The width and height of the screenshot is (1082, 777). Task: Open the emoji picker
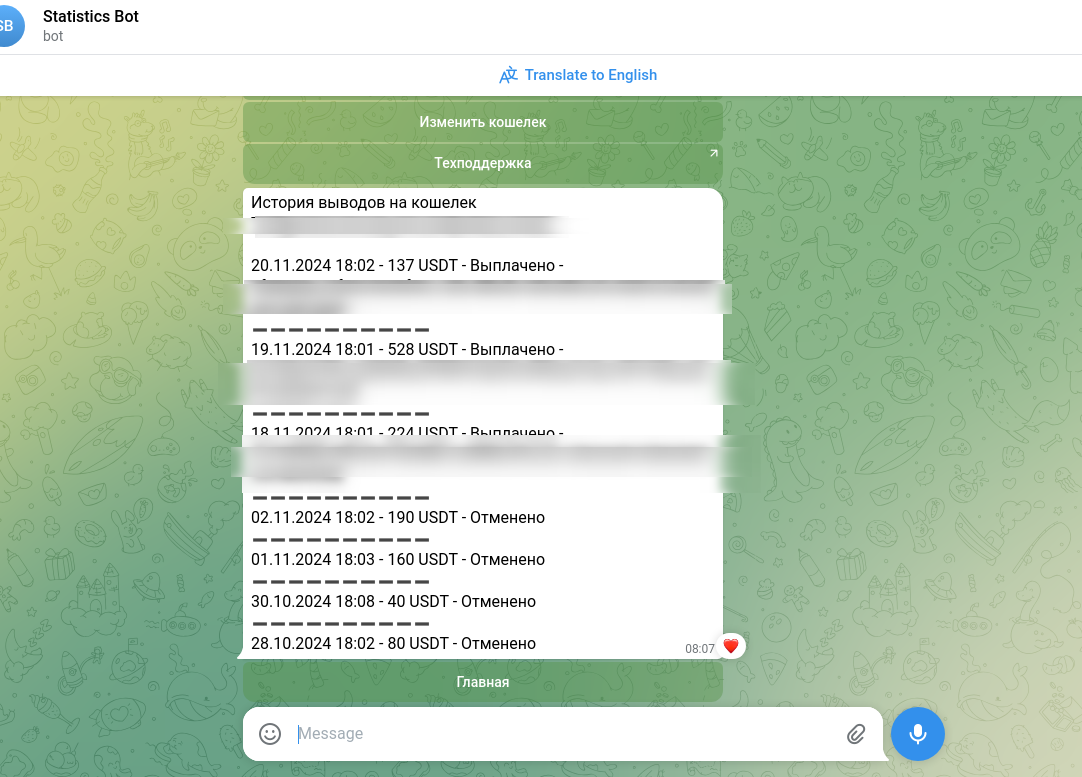click(x=270, y=734)
